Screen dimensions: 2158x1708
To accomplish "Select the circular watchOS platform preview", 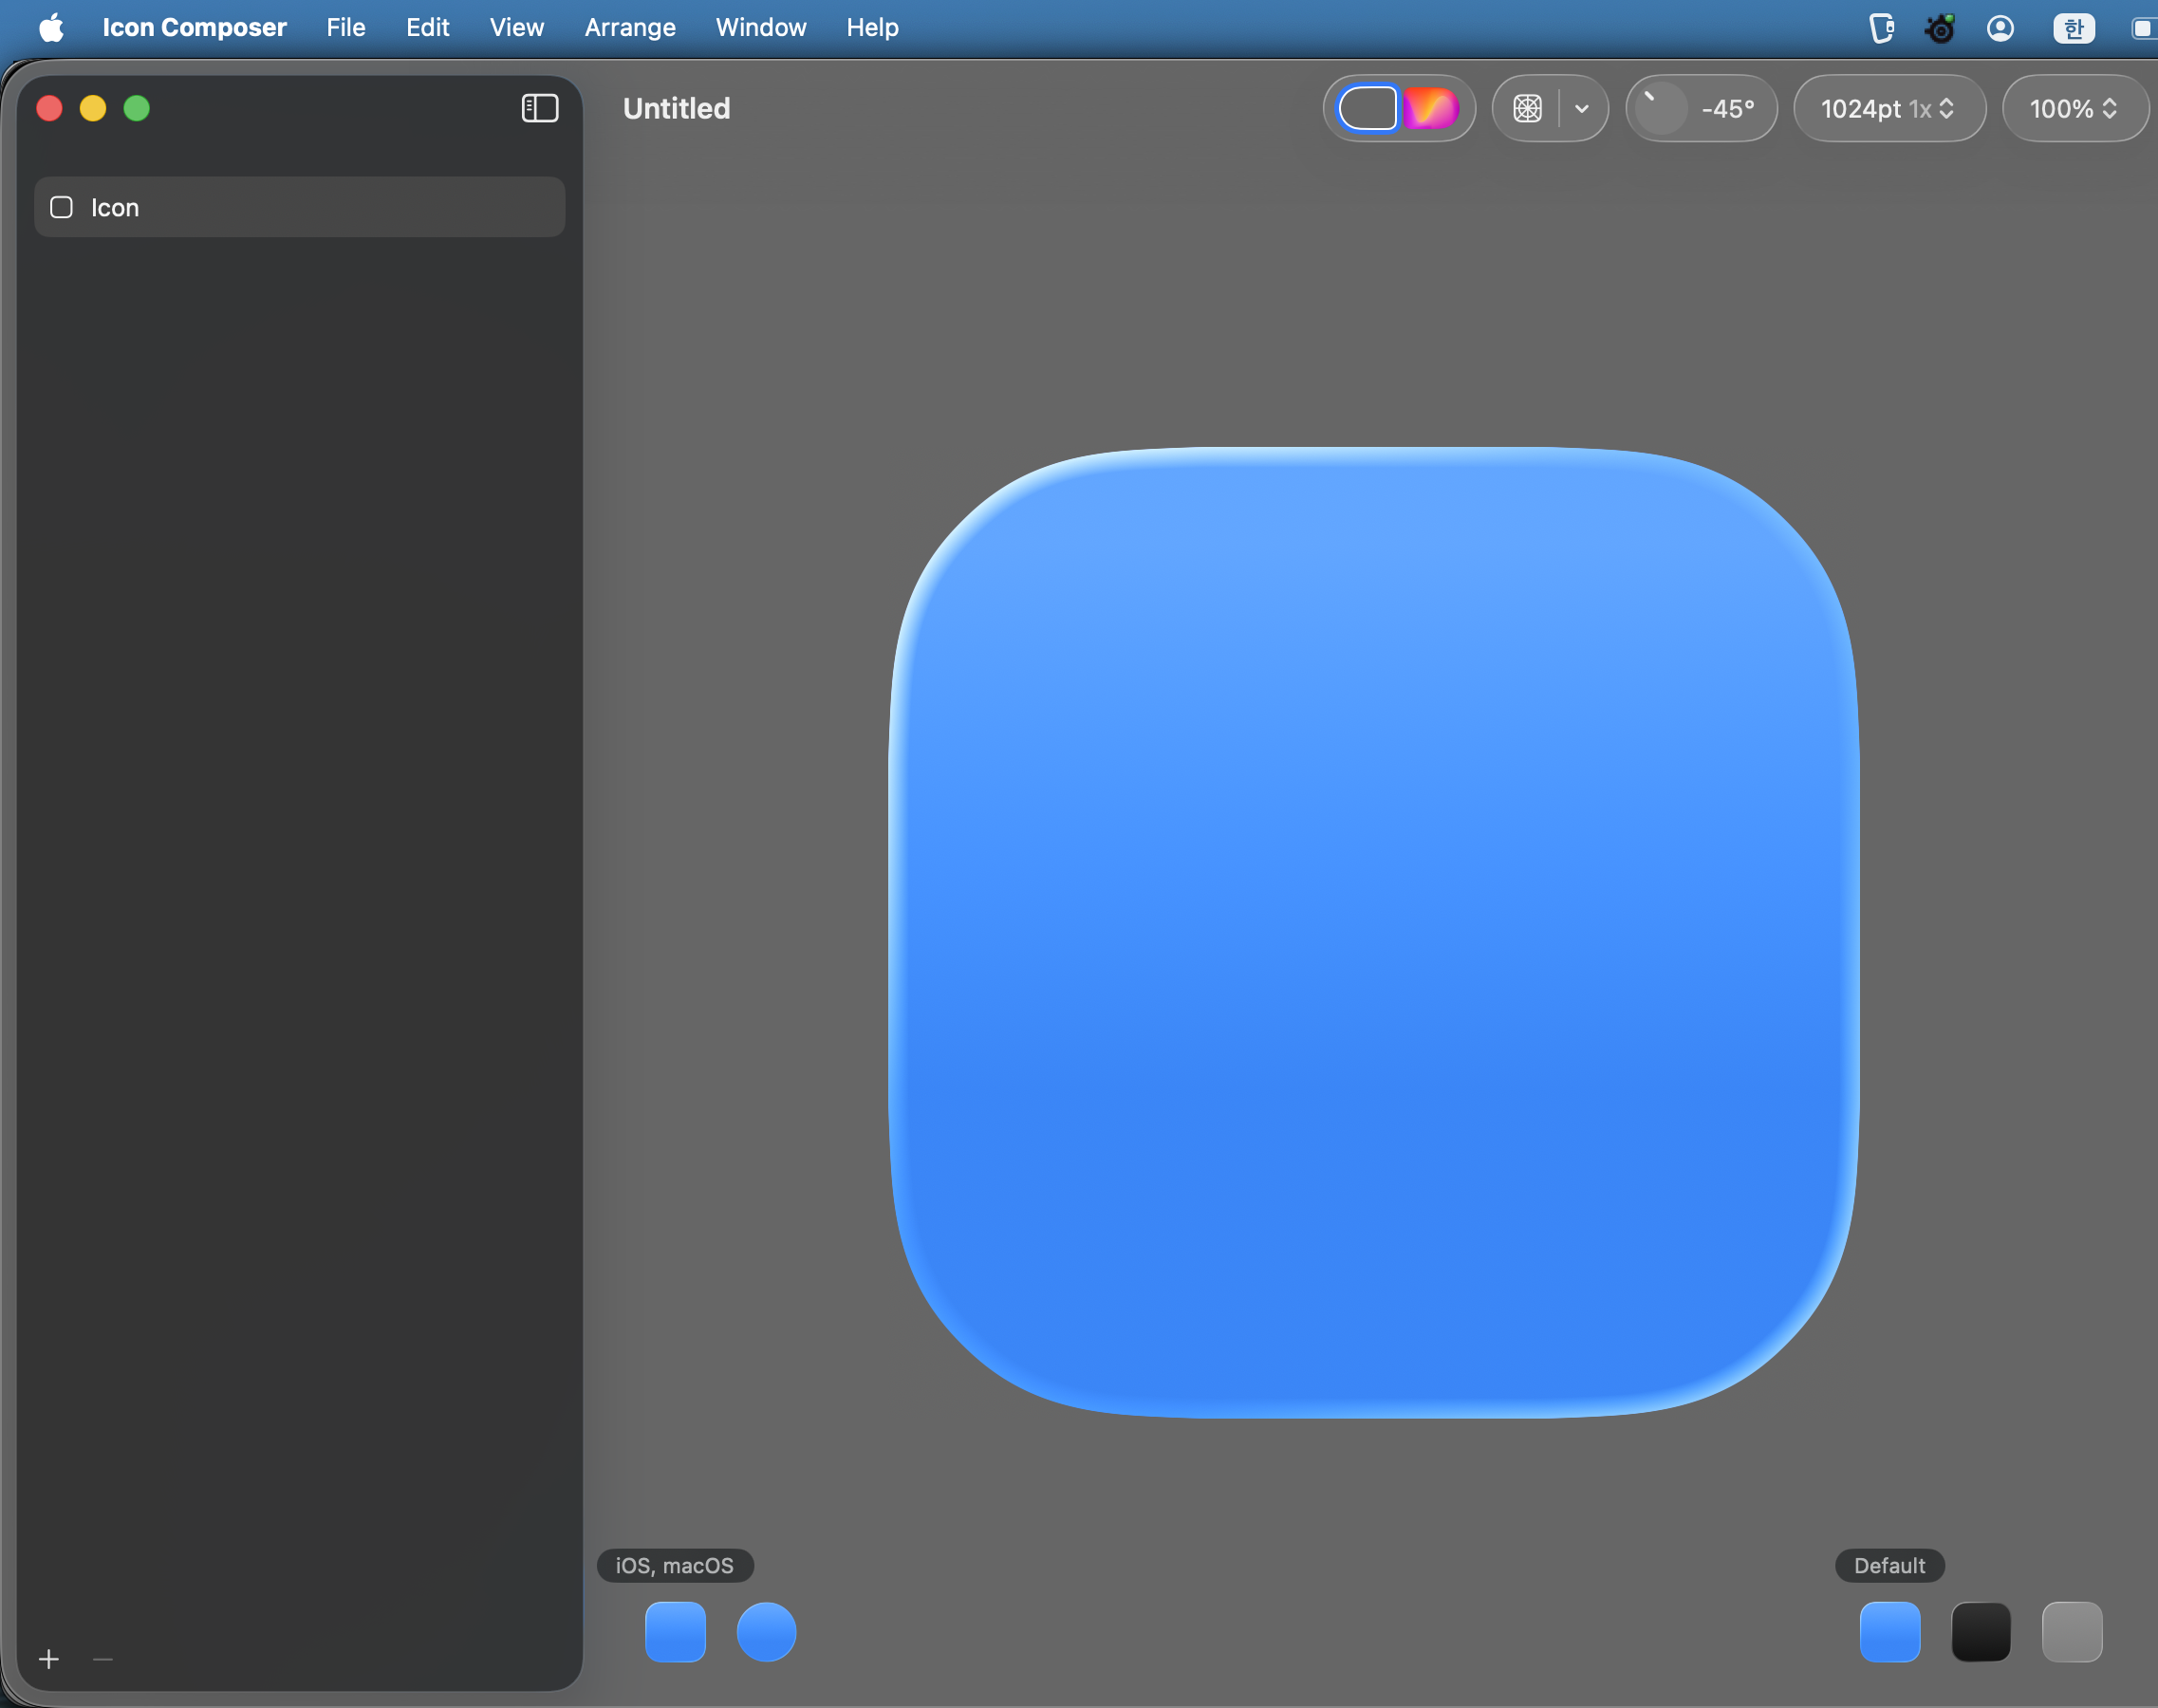I will pos(766,1631).
